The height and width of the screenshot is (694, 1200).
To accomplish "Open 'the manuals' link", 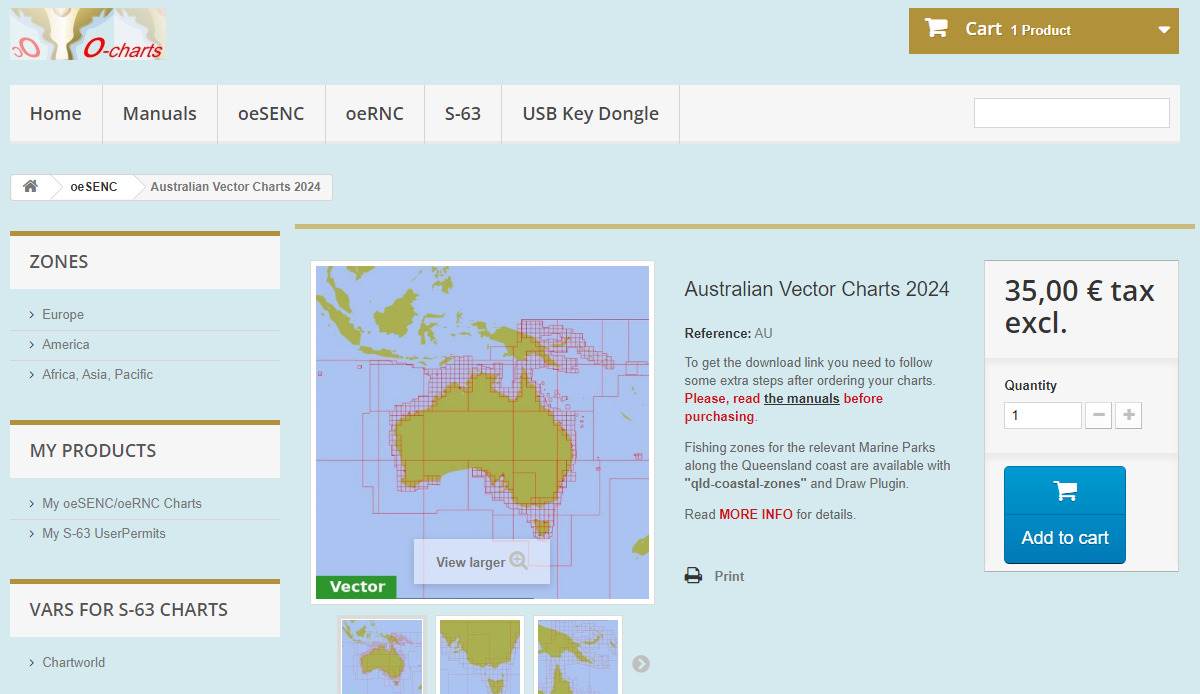I will [x=801, y=399].
